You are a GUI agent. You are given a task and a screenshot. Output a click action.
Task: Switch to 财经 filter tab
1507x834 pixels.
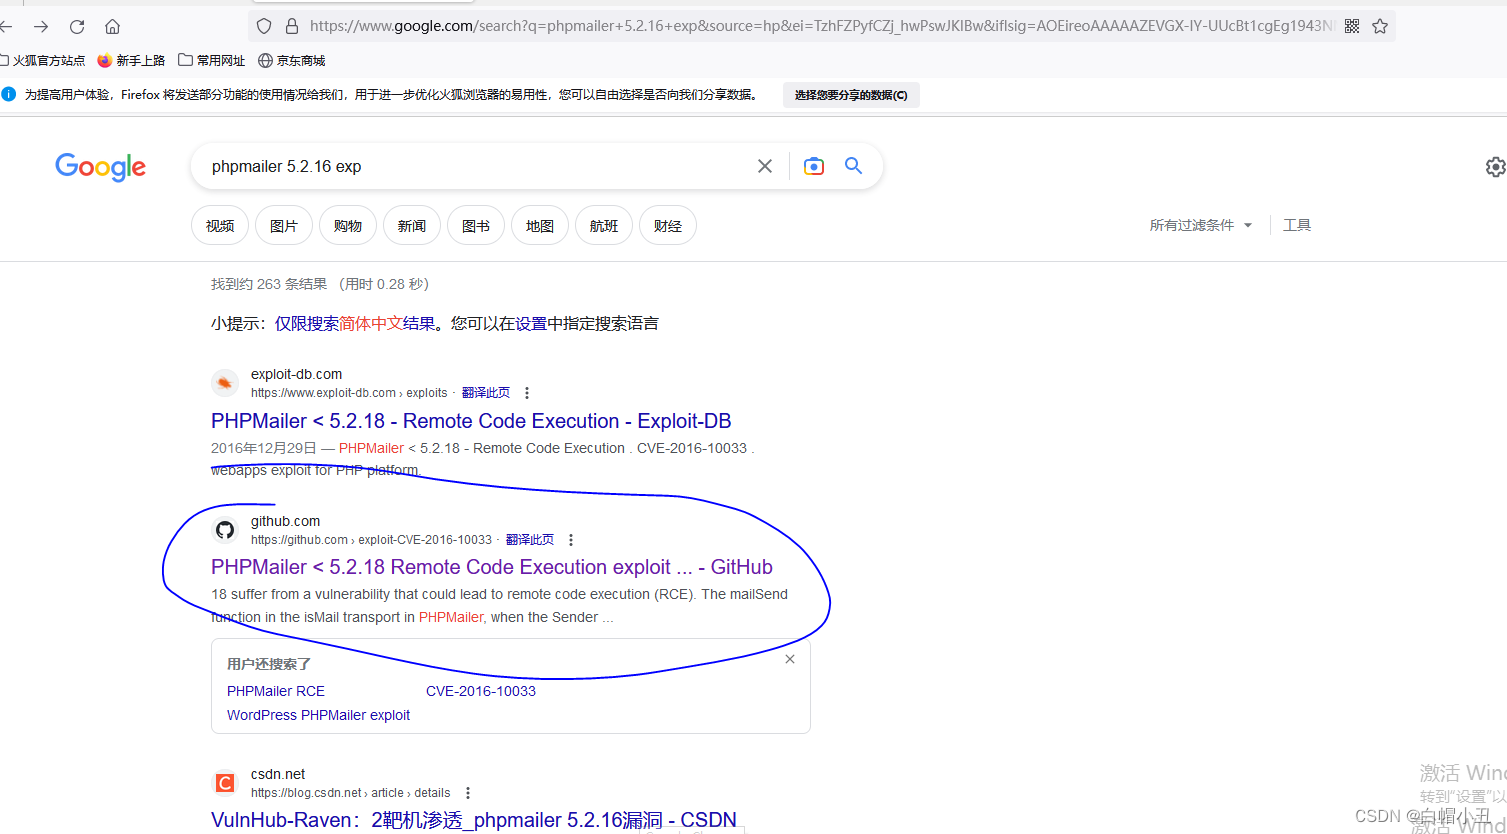(668, 226)
